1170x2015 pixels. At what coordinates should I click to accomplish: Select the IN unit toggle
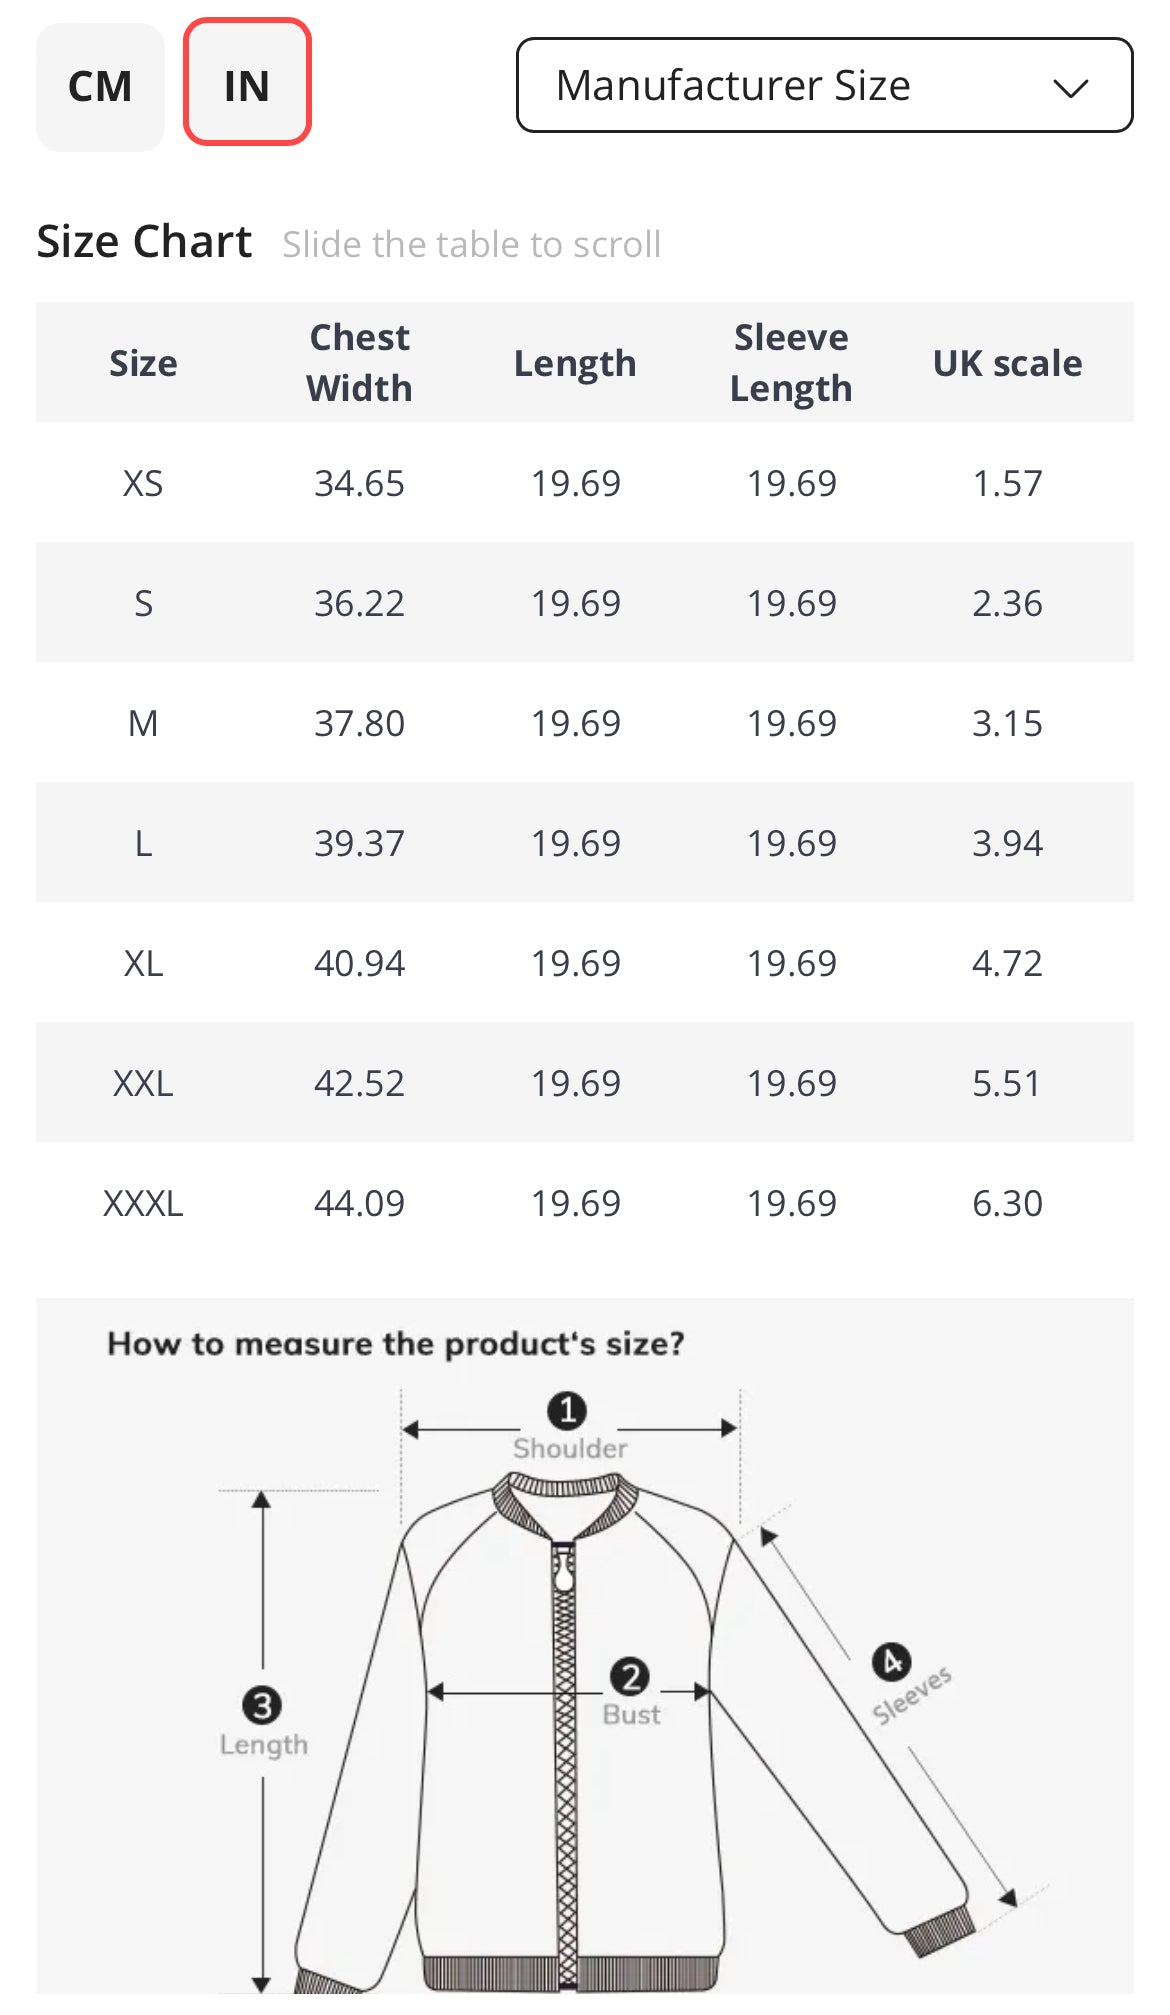point(247,83)
